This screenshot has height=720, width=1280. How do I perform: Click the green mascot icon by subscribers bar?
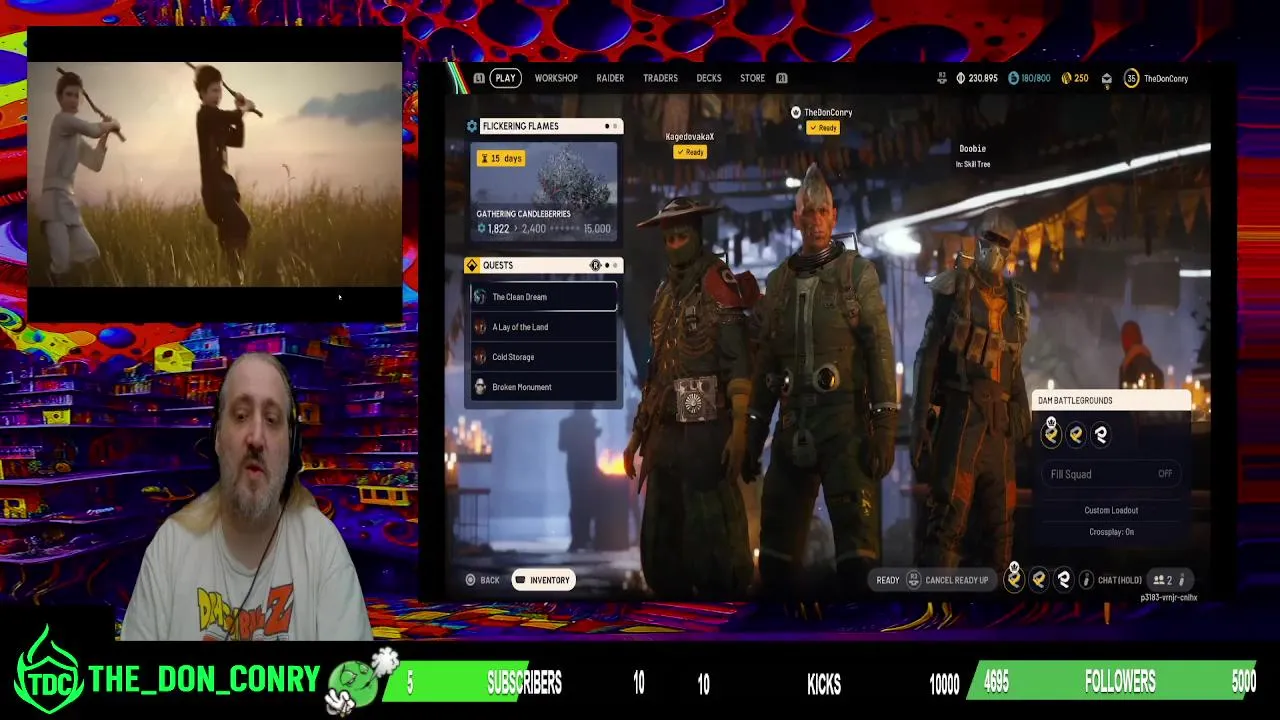[360, 683]
